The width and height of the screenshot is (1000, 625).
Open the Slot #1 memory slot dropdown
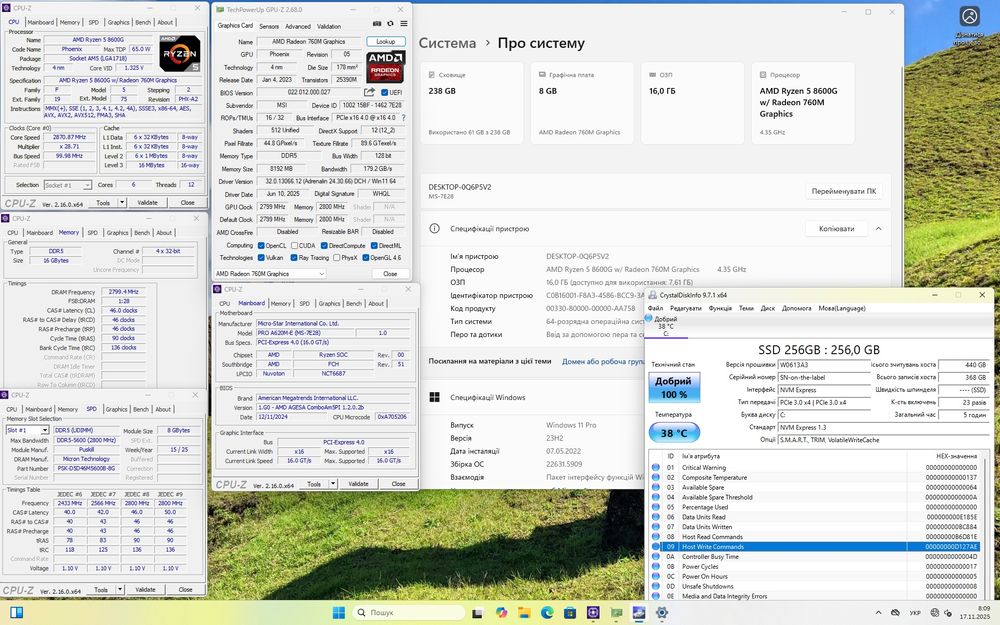27,430
